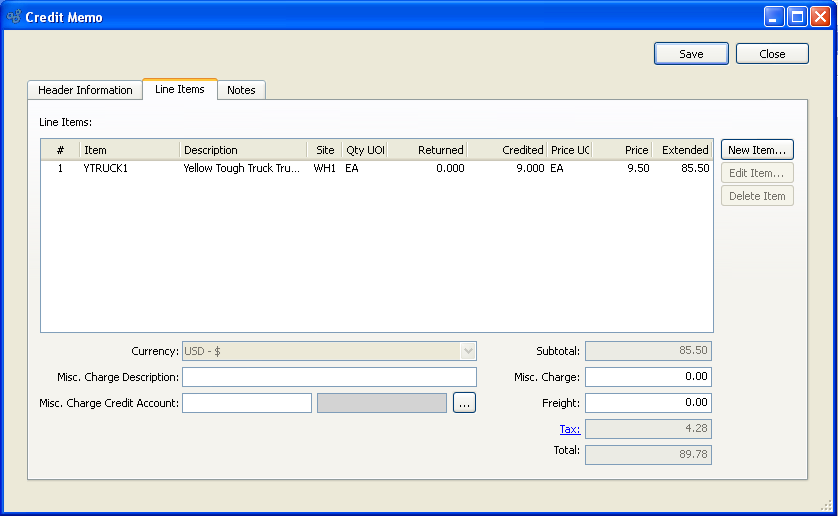Click into the Freight amount field
838x516 pixels.
(648, 403)
